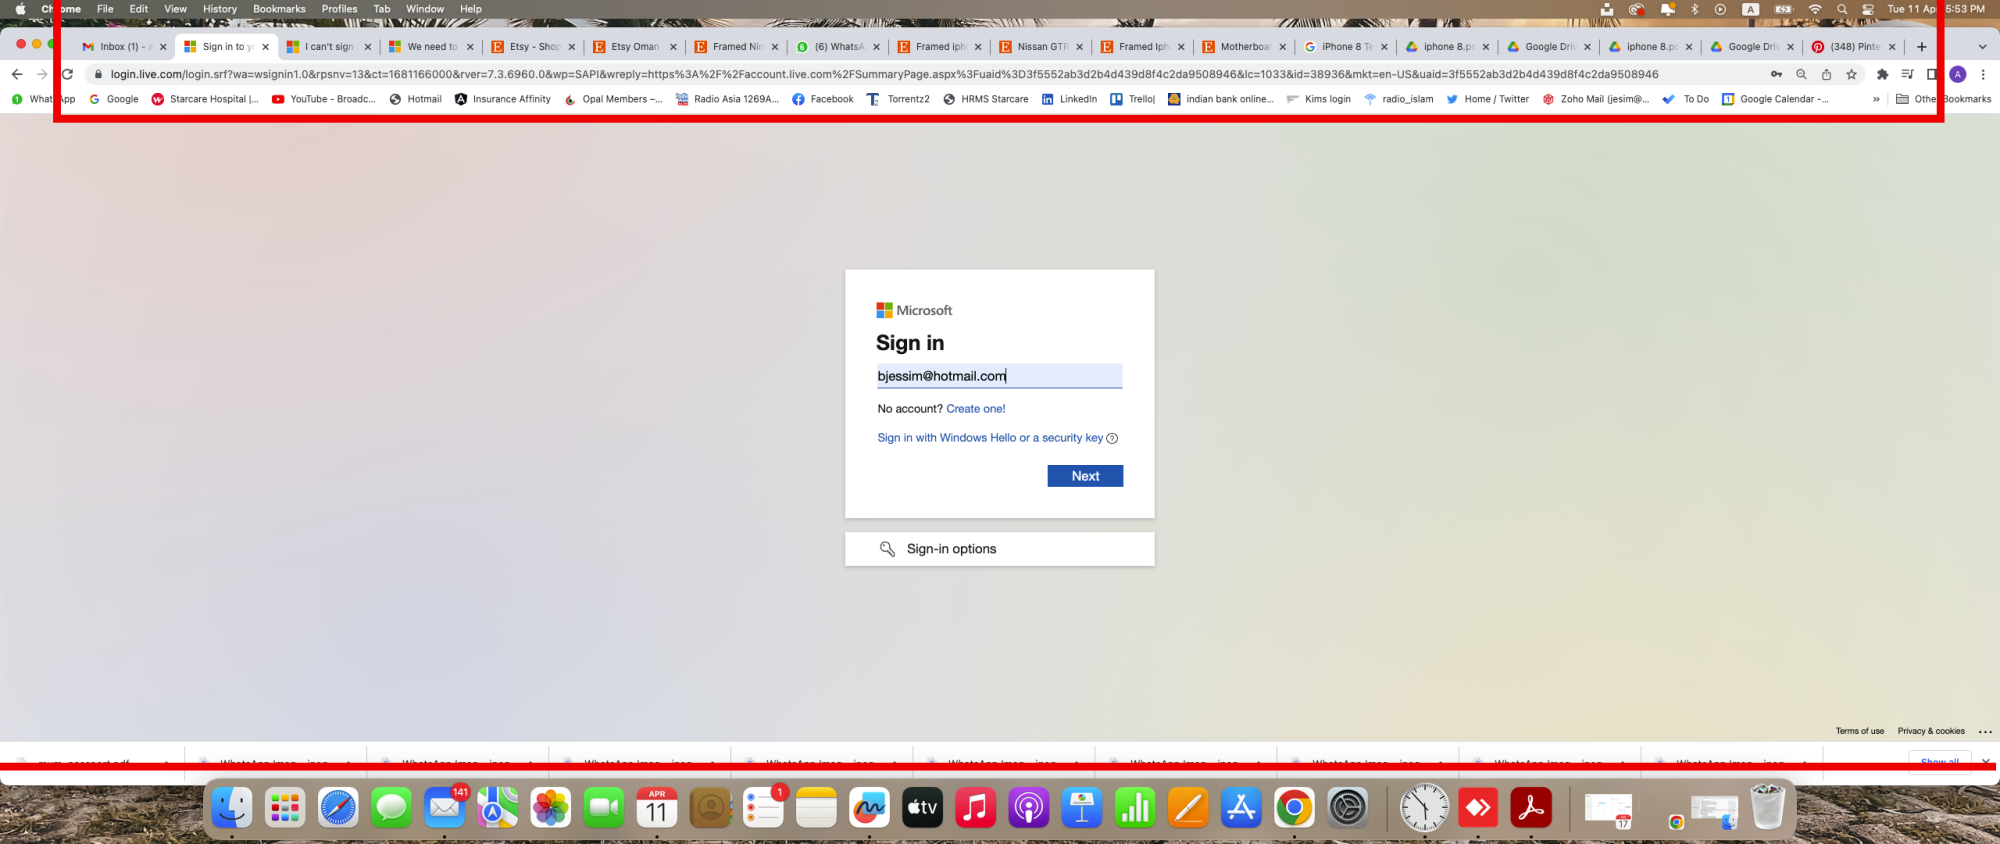This screenshot has height=844, width=2000.
Task: Go back using the browser back arrow
Action: pyautogui.click(x=17, y=74)
